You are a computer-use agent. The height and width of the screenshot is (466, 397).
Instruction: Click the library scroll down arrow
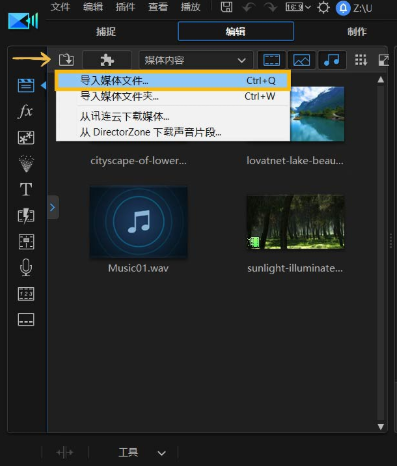point(381,426)
